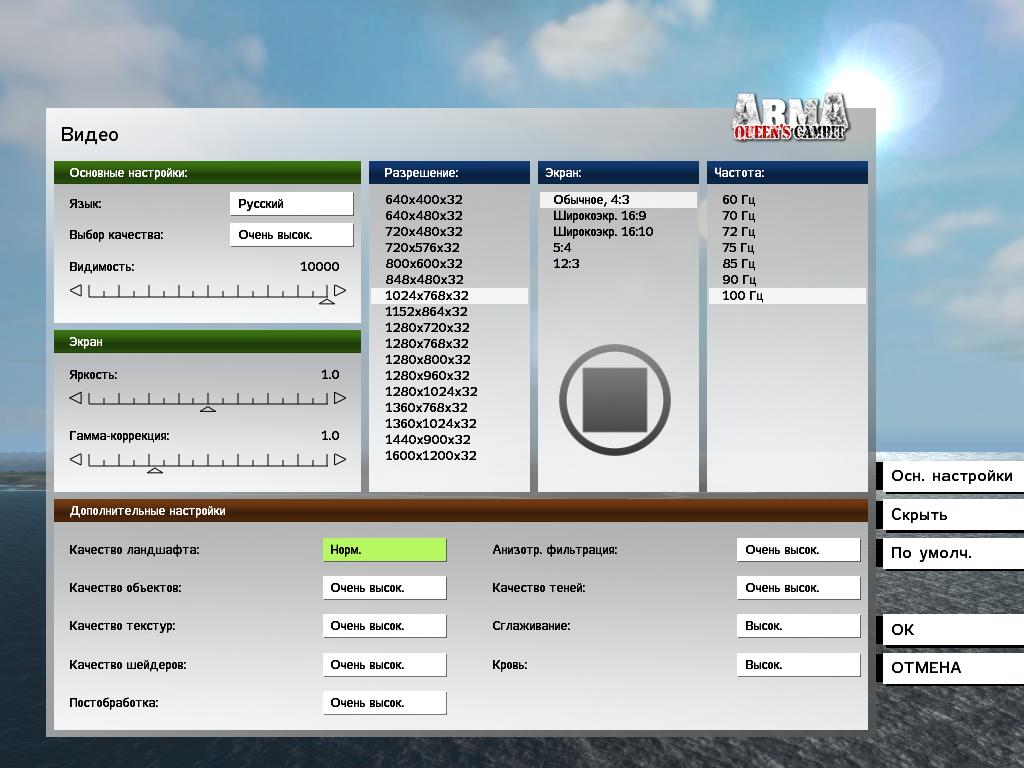This screenshot has width=1024, height=768.
Task: Click the right arrow of the Гамма-коррекция slider
Action: [340, 460]
